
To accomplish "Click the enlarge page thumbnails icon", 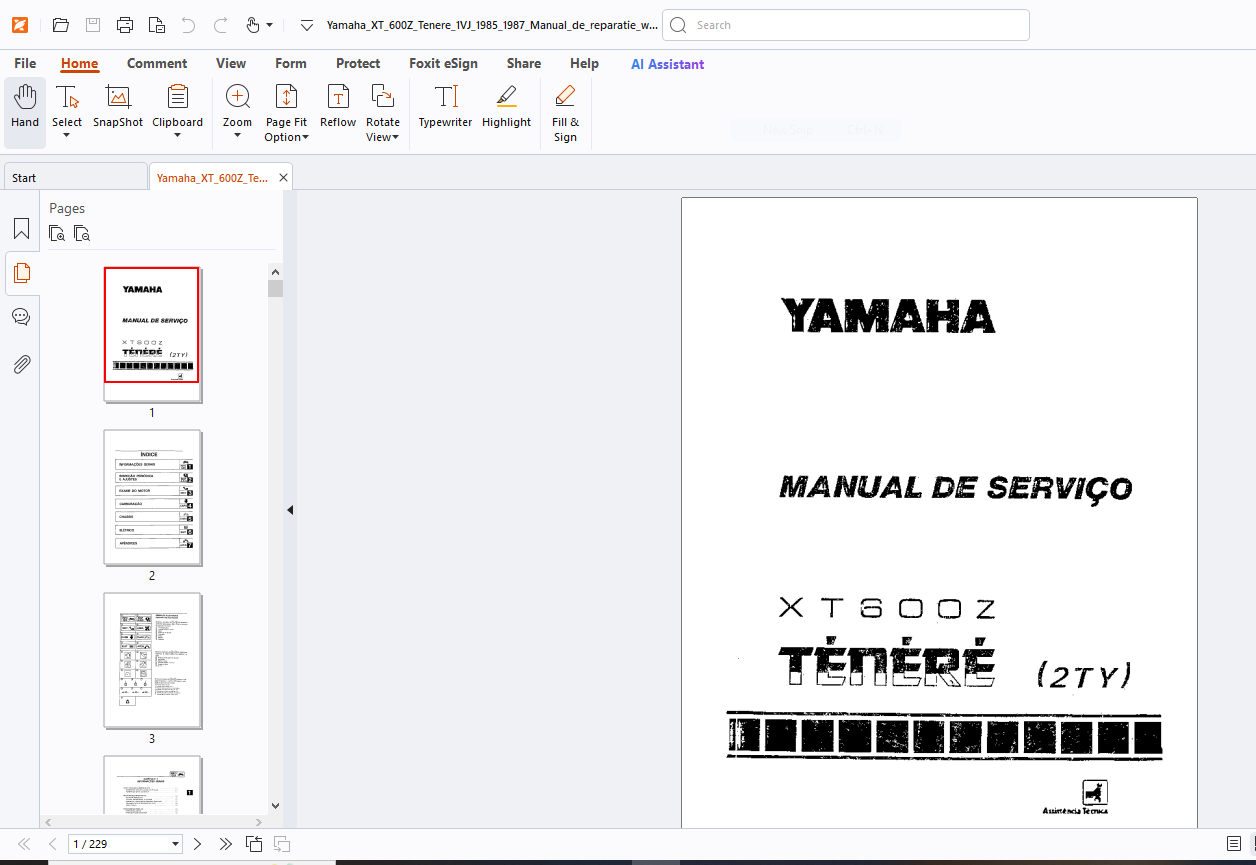I will (x=57, y=233).
